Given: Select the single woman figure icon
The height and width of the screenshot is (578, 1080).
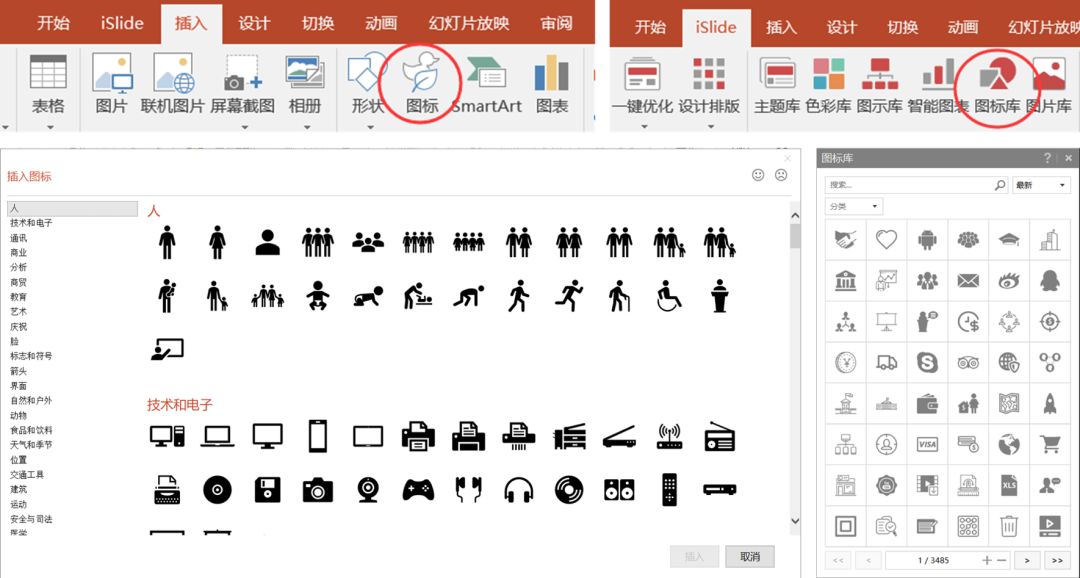Looking at the screenshot, I should pyautogui.click(x=218, y=242).
